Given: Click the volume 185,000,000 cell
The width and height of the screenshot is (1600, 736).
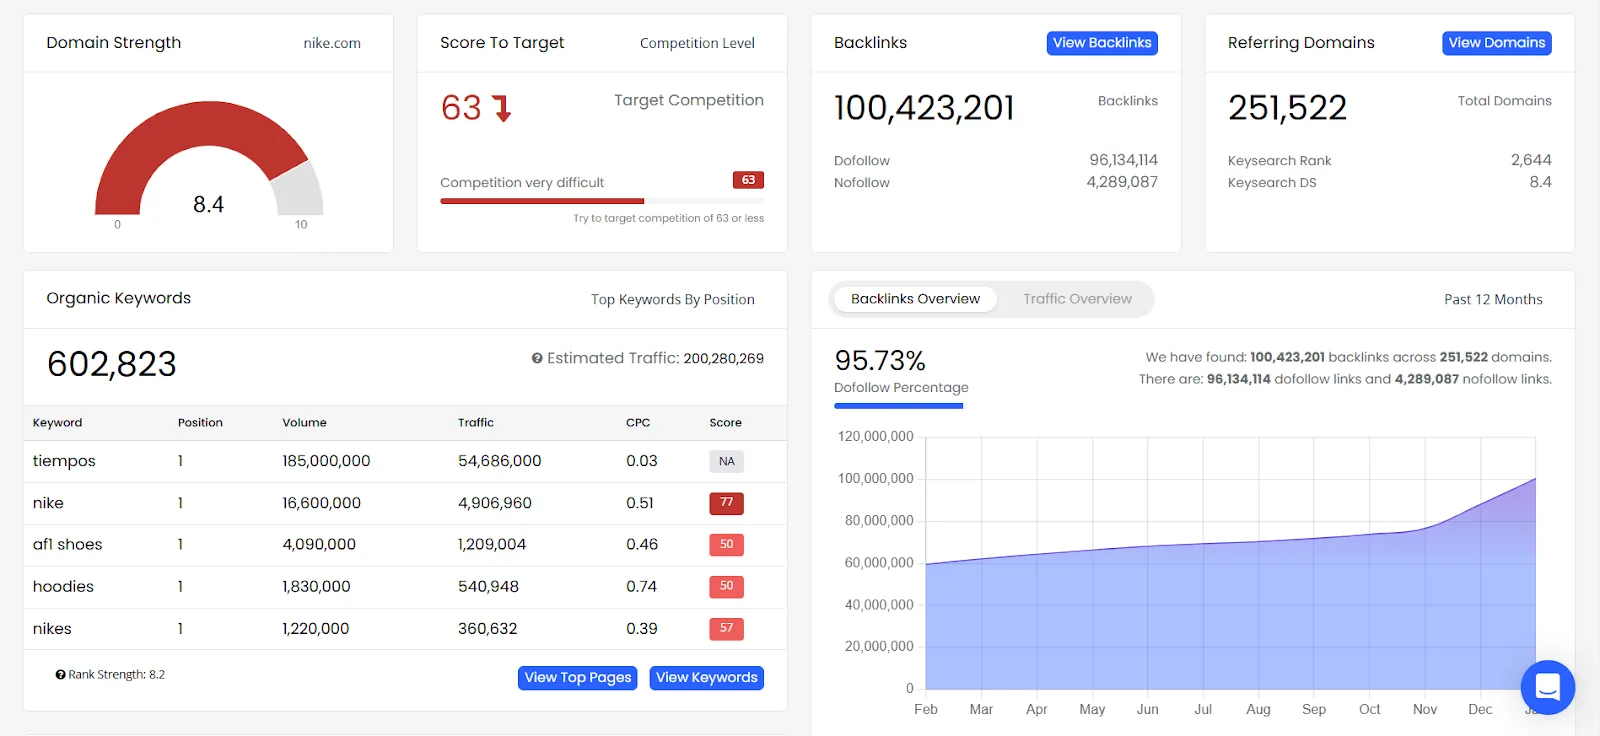Looking at the screenshot, I should click(x=326, y=461).
